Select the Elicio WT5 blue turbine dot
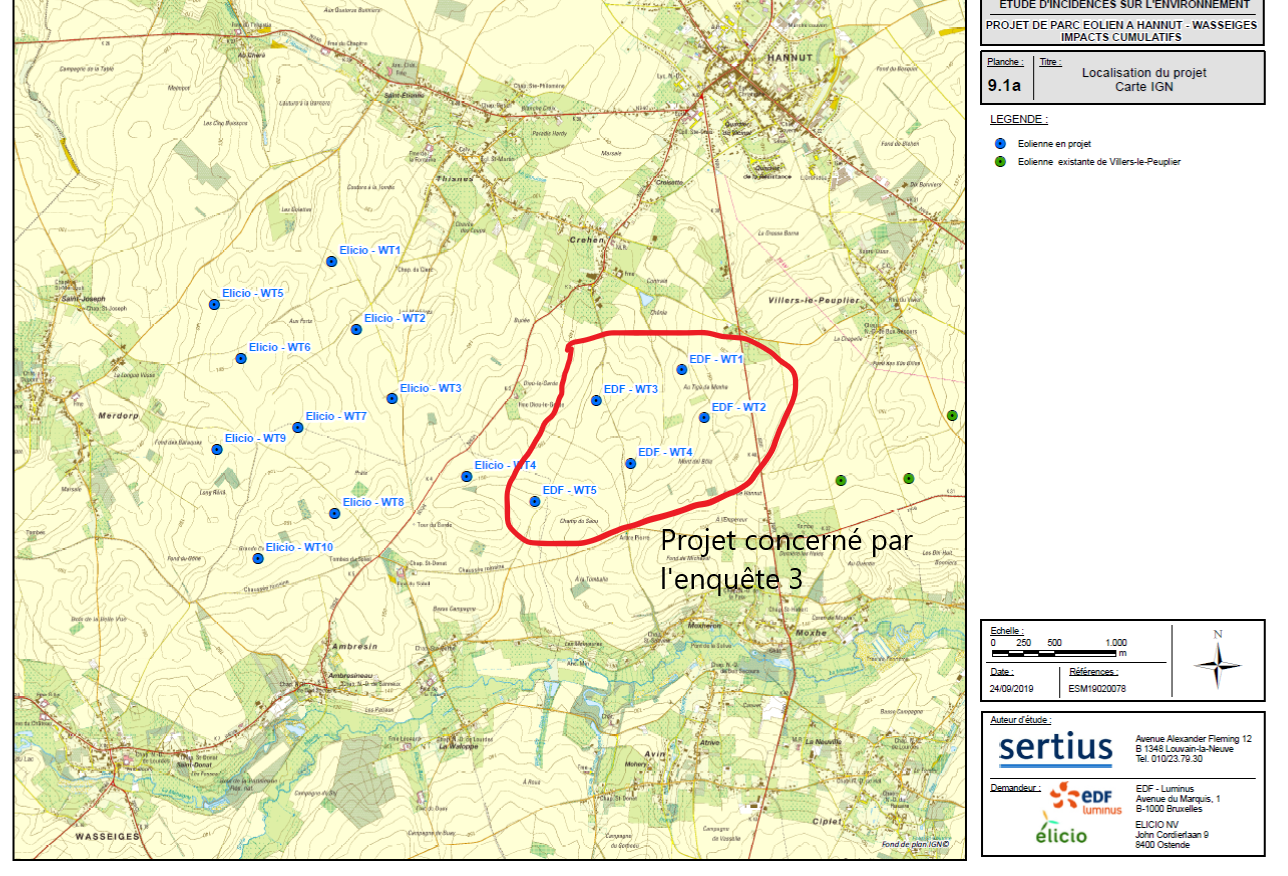Screen dimensions: 1288x876 [214, 304]
